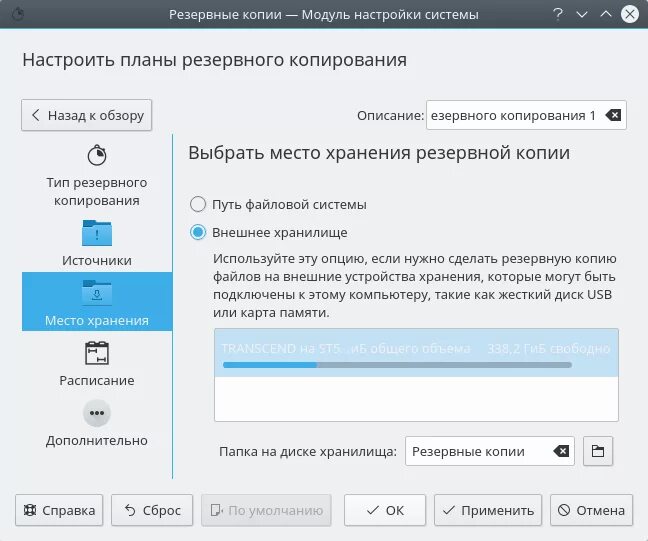Switch to the Расписание section label

point(97,380)
